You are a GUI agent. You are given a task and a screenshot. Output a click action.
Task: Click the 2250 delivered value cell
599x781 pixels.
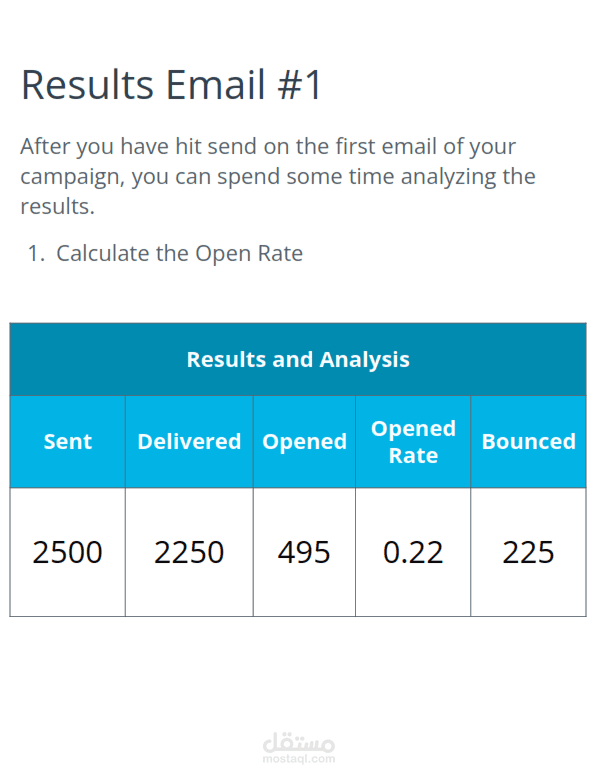189,552
